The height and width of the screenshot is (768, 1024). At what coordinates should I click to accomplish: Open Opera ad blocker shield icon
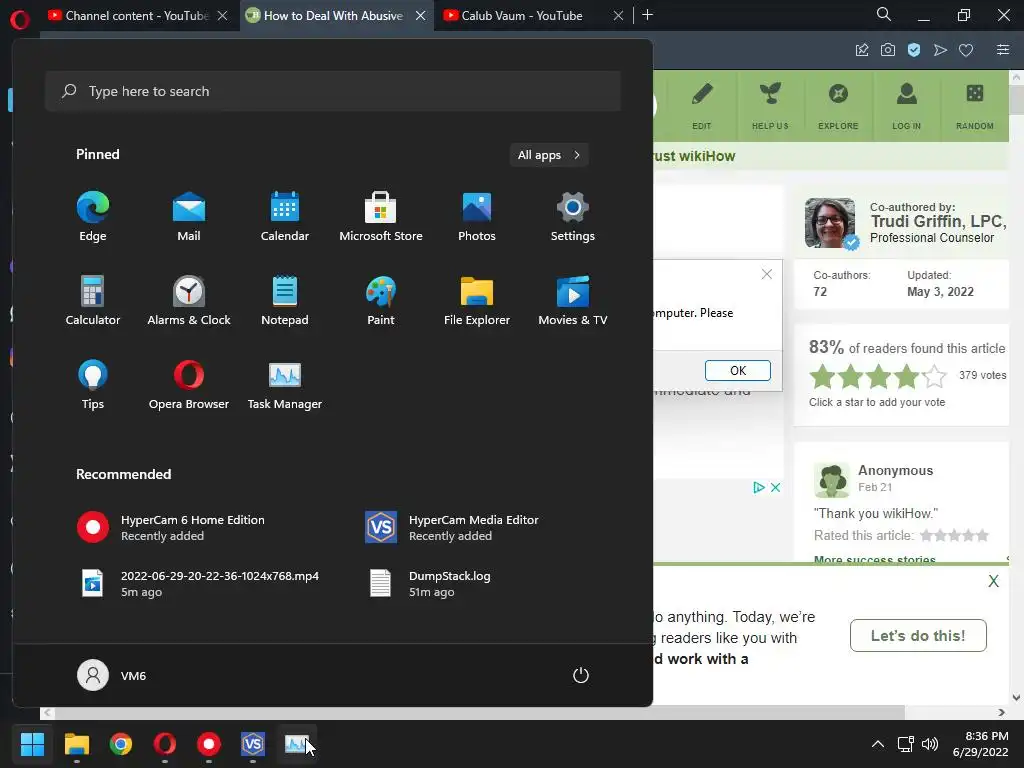[x=914, y=50]
